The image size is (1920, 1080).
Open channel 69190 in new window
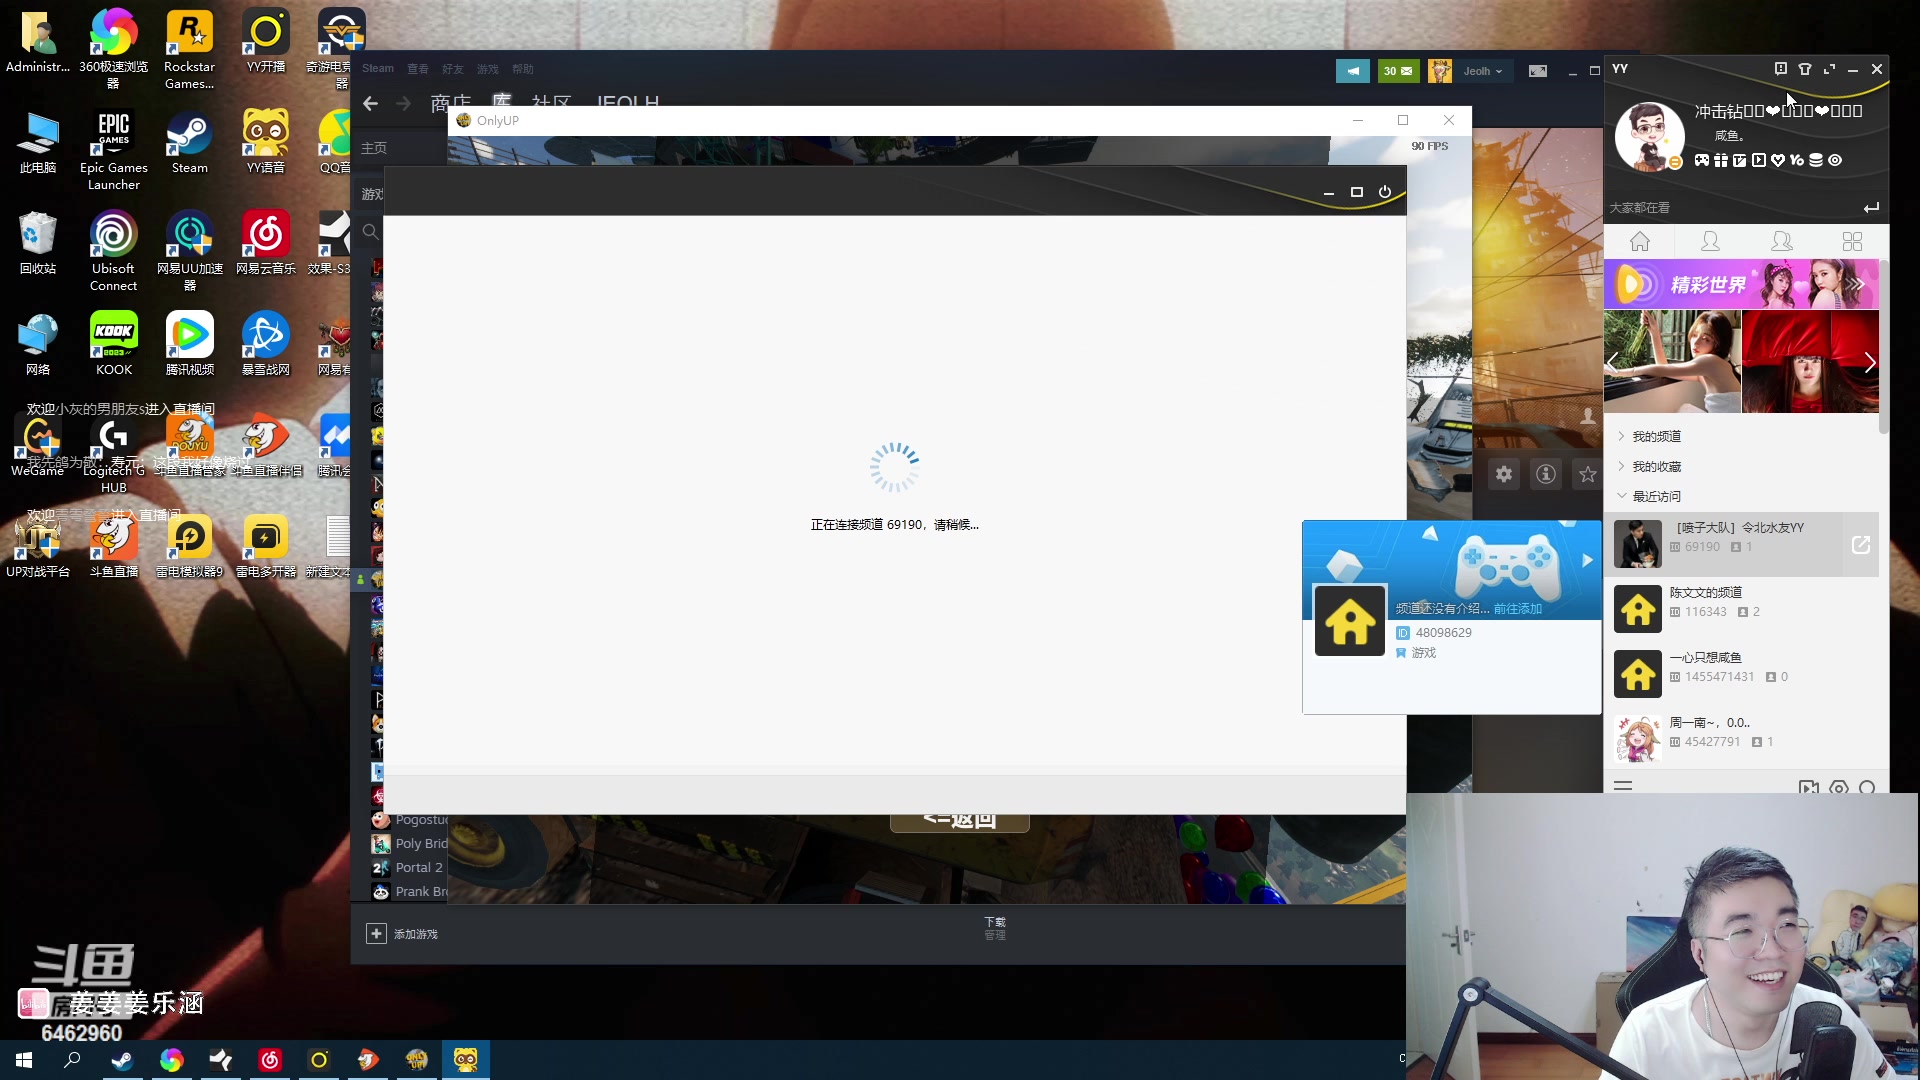(x=1861, y=545)
